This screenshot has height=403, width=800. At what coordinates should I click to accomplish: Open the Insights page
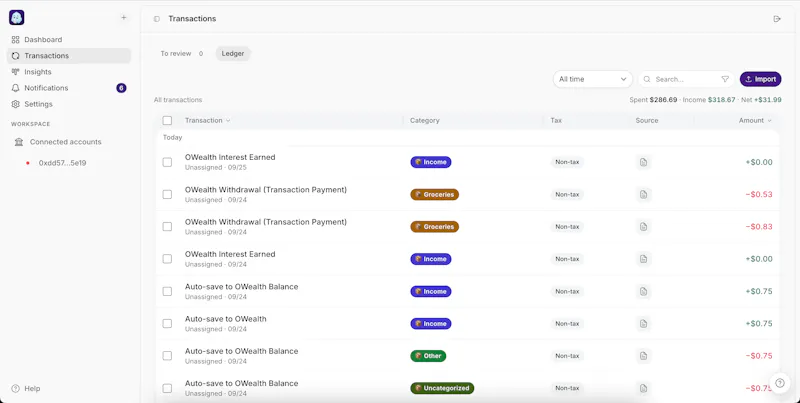click(x=68, y=72)
